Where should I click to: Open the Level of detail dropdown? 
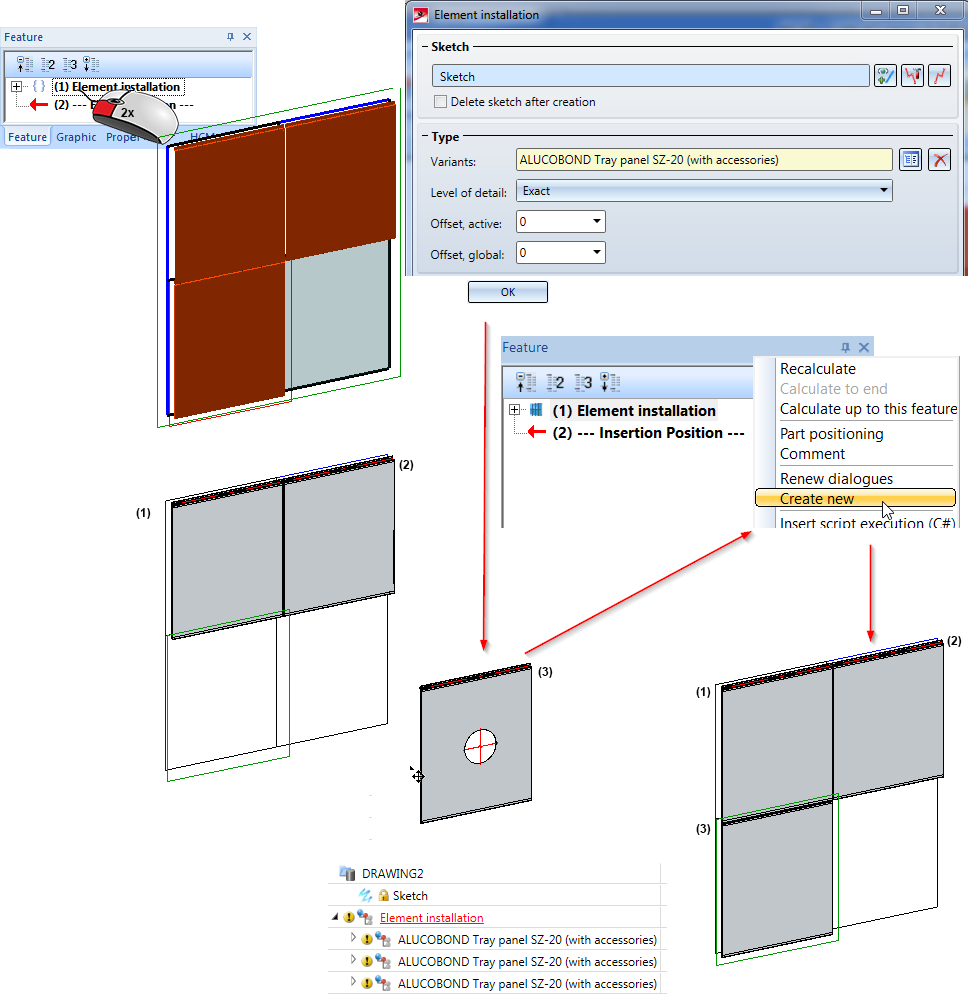pyautogui.click(x=704, y=191)
